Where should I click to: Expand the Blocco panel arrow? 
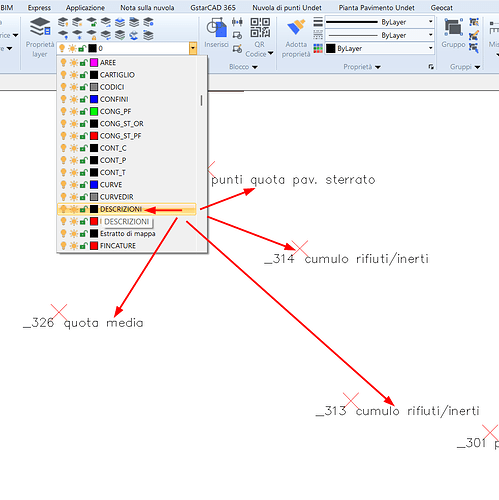[255, 67]
